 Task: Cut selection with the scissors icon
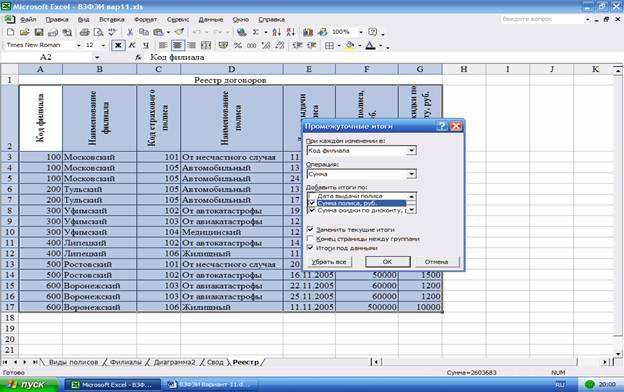(130, 32)
